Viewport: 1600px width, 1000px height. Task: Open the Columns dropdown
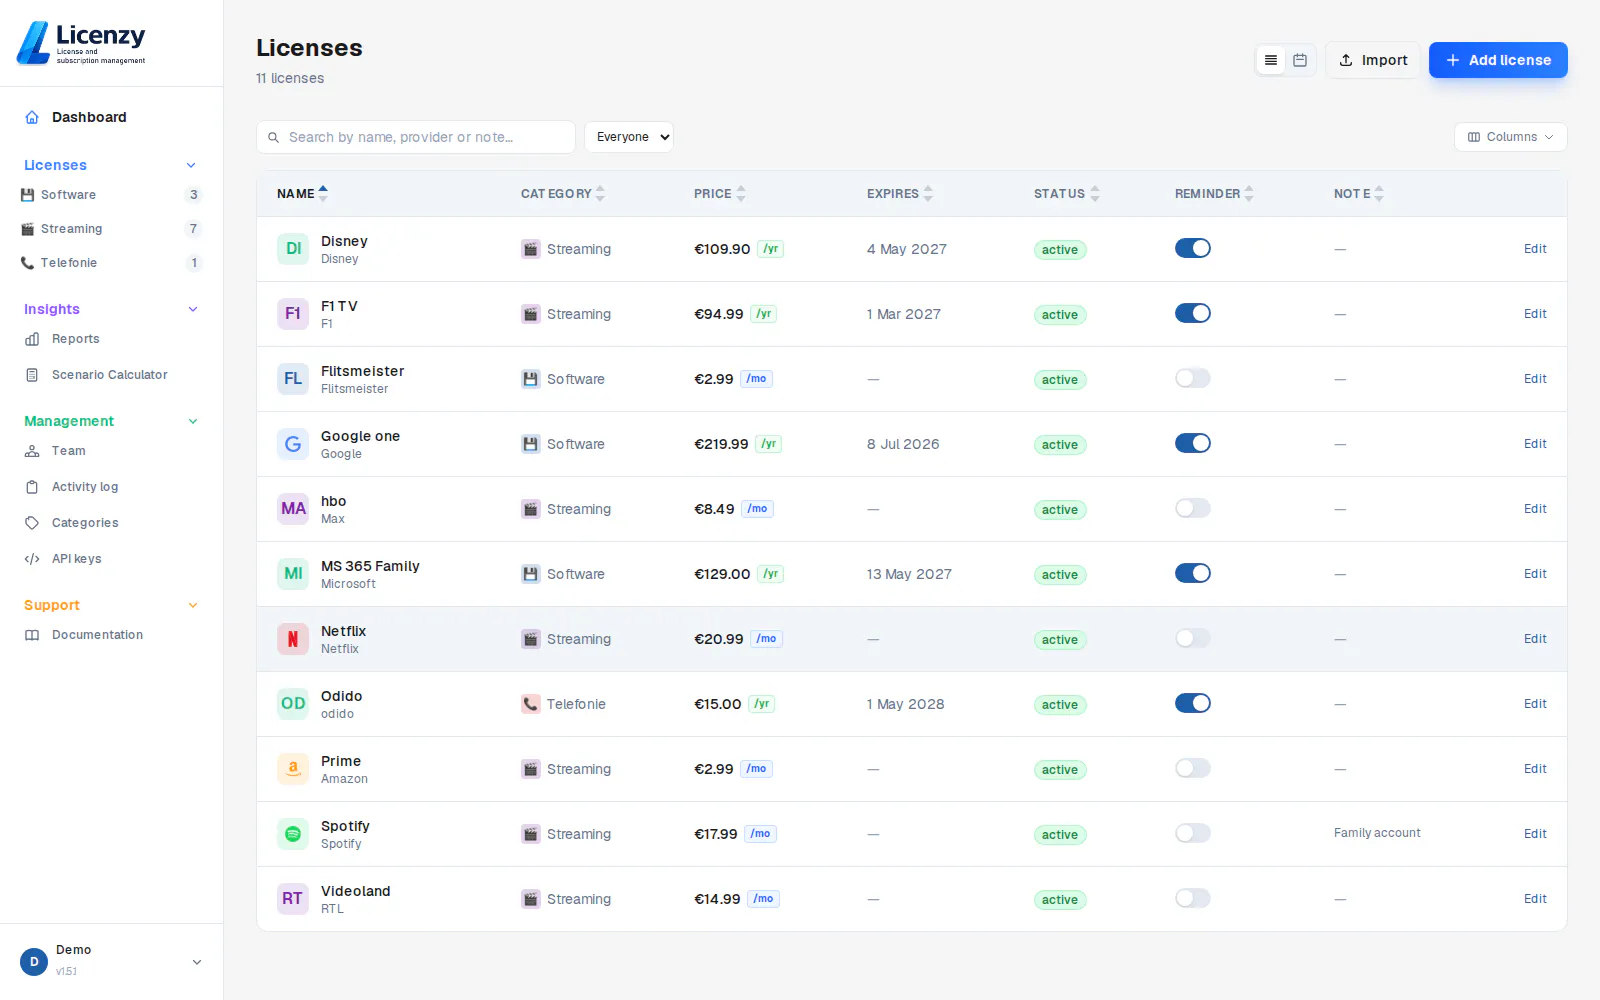[x=1510, y=137]
